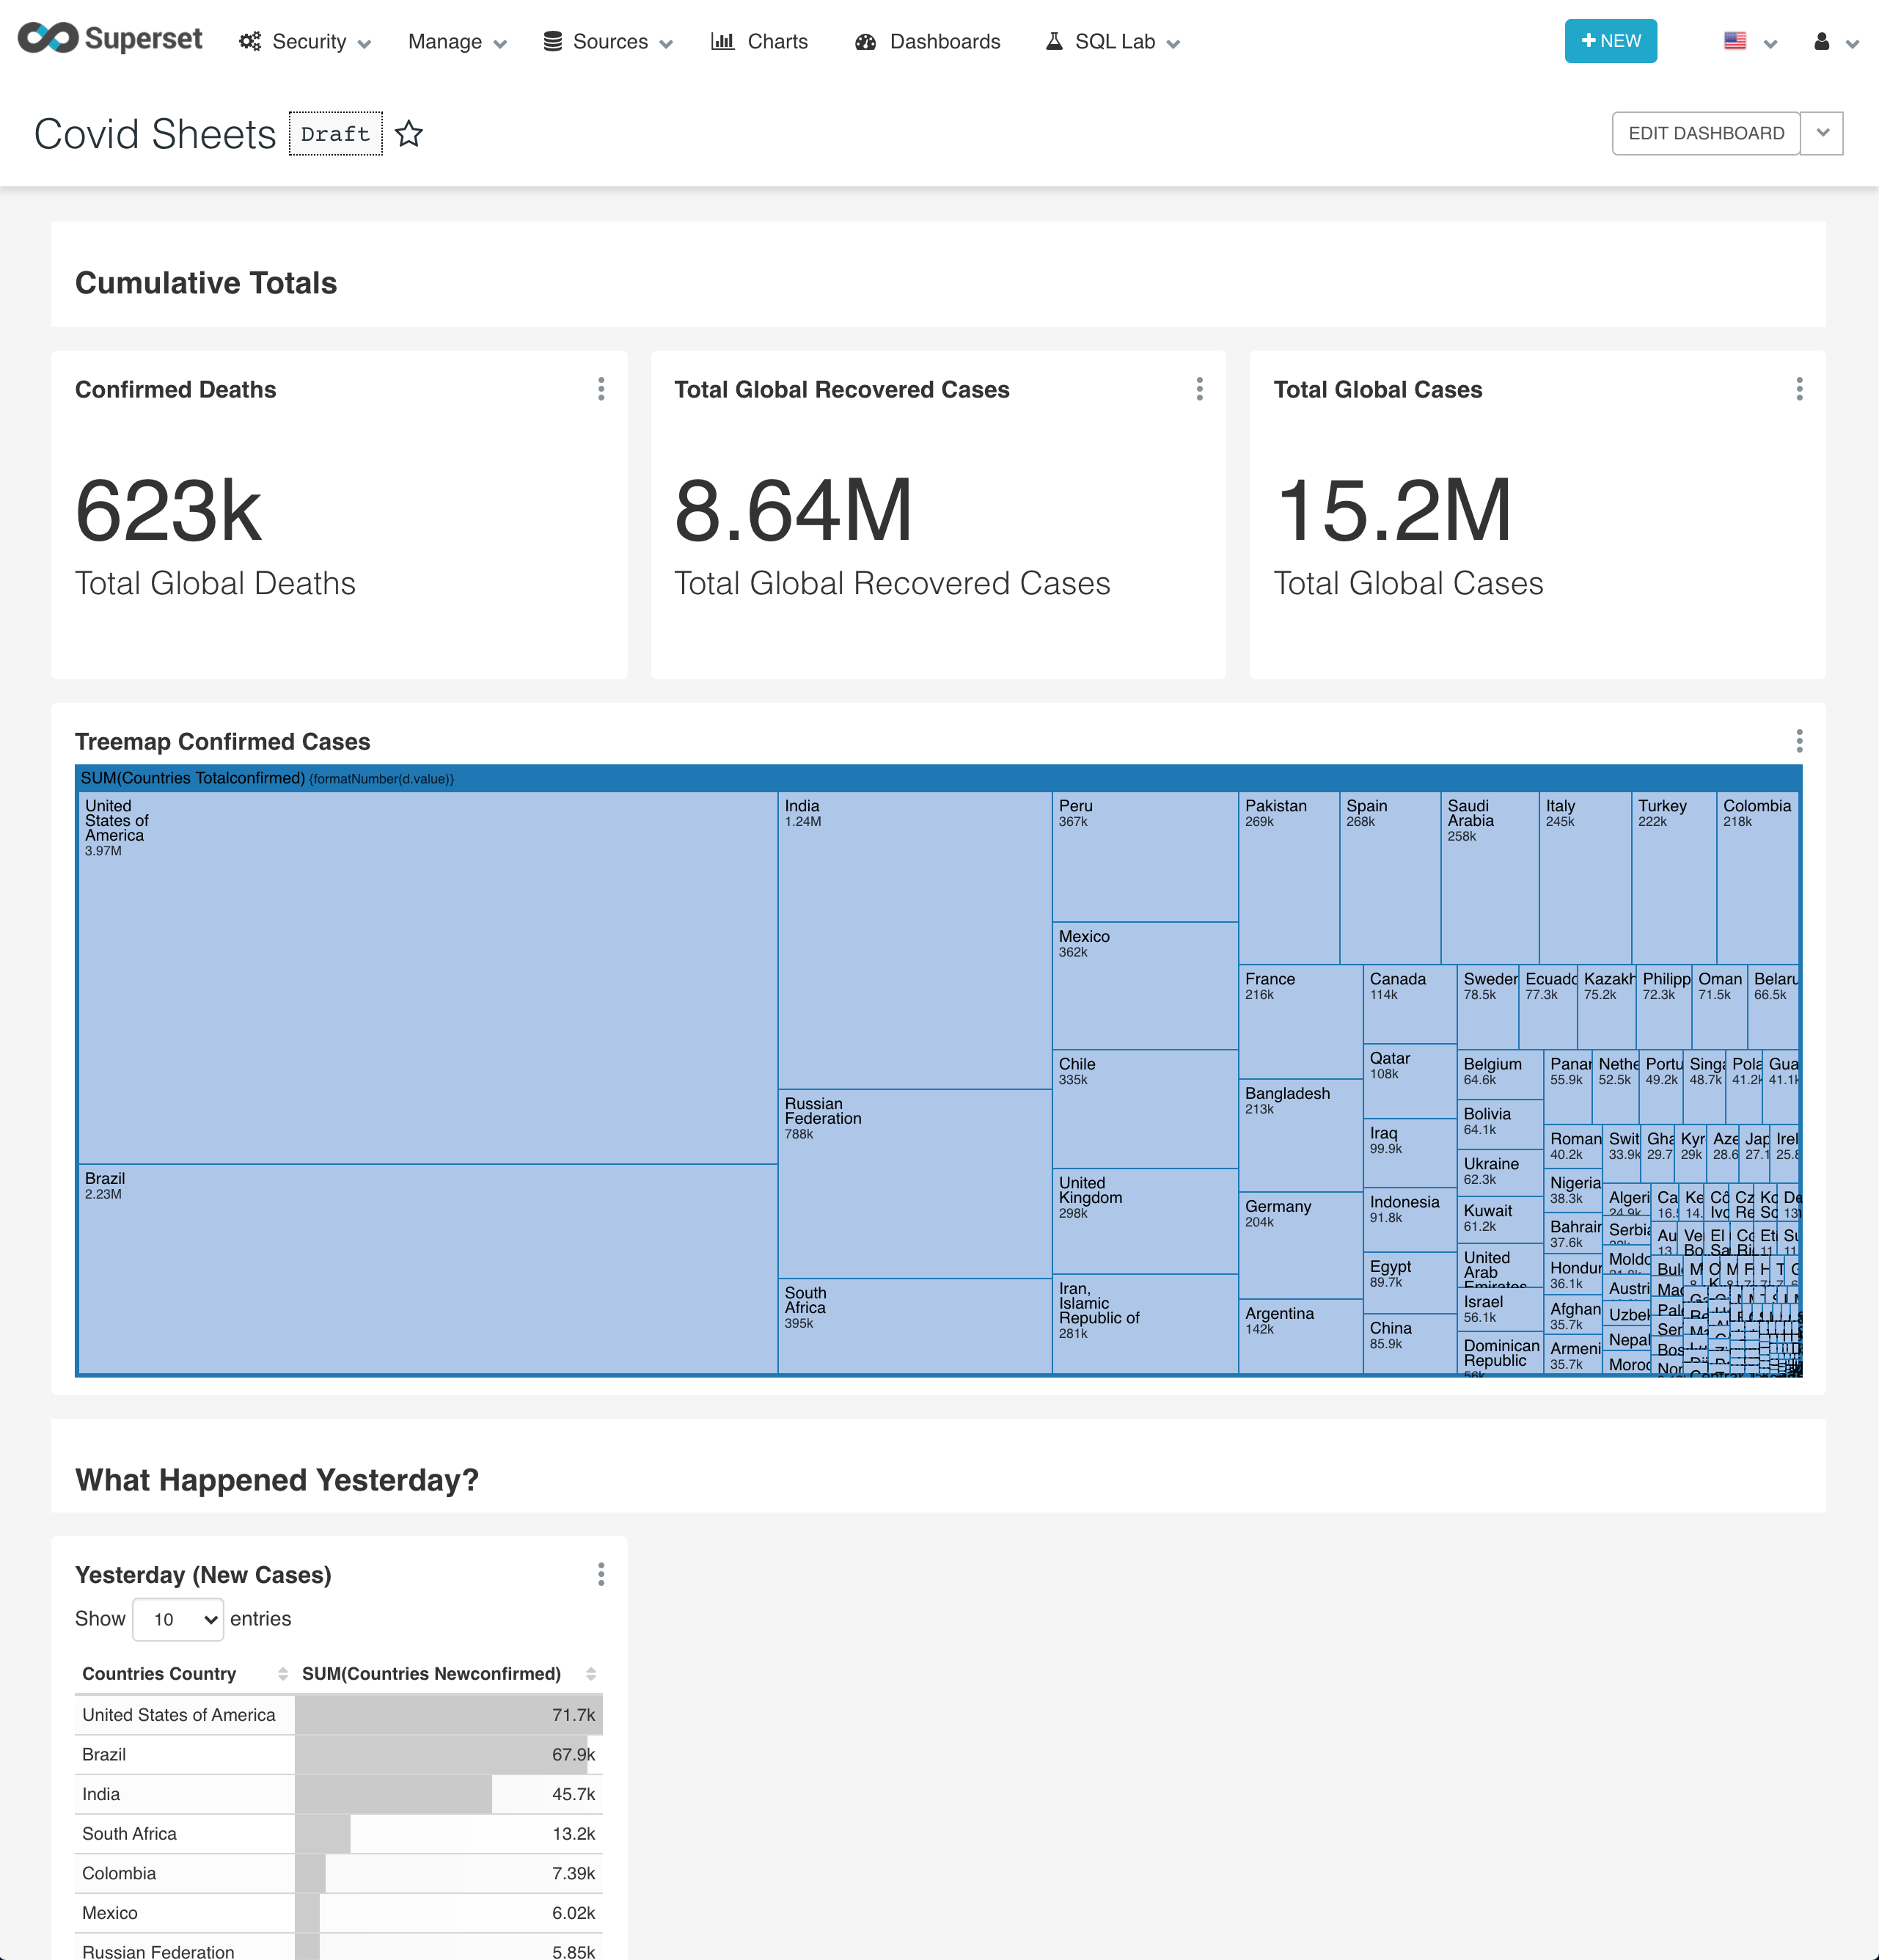Click the Dashboards gauge icon
Viewport: 1879px width, 1960px height.
pos(865,41)
